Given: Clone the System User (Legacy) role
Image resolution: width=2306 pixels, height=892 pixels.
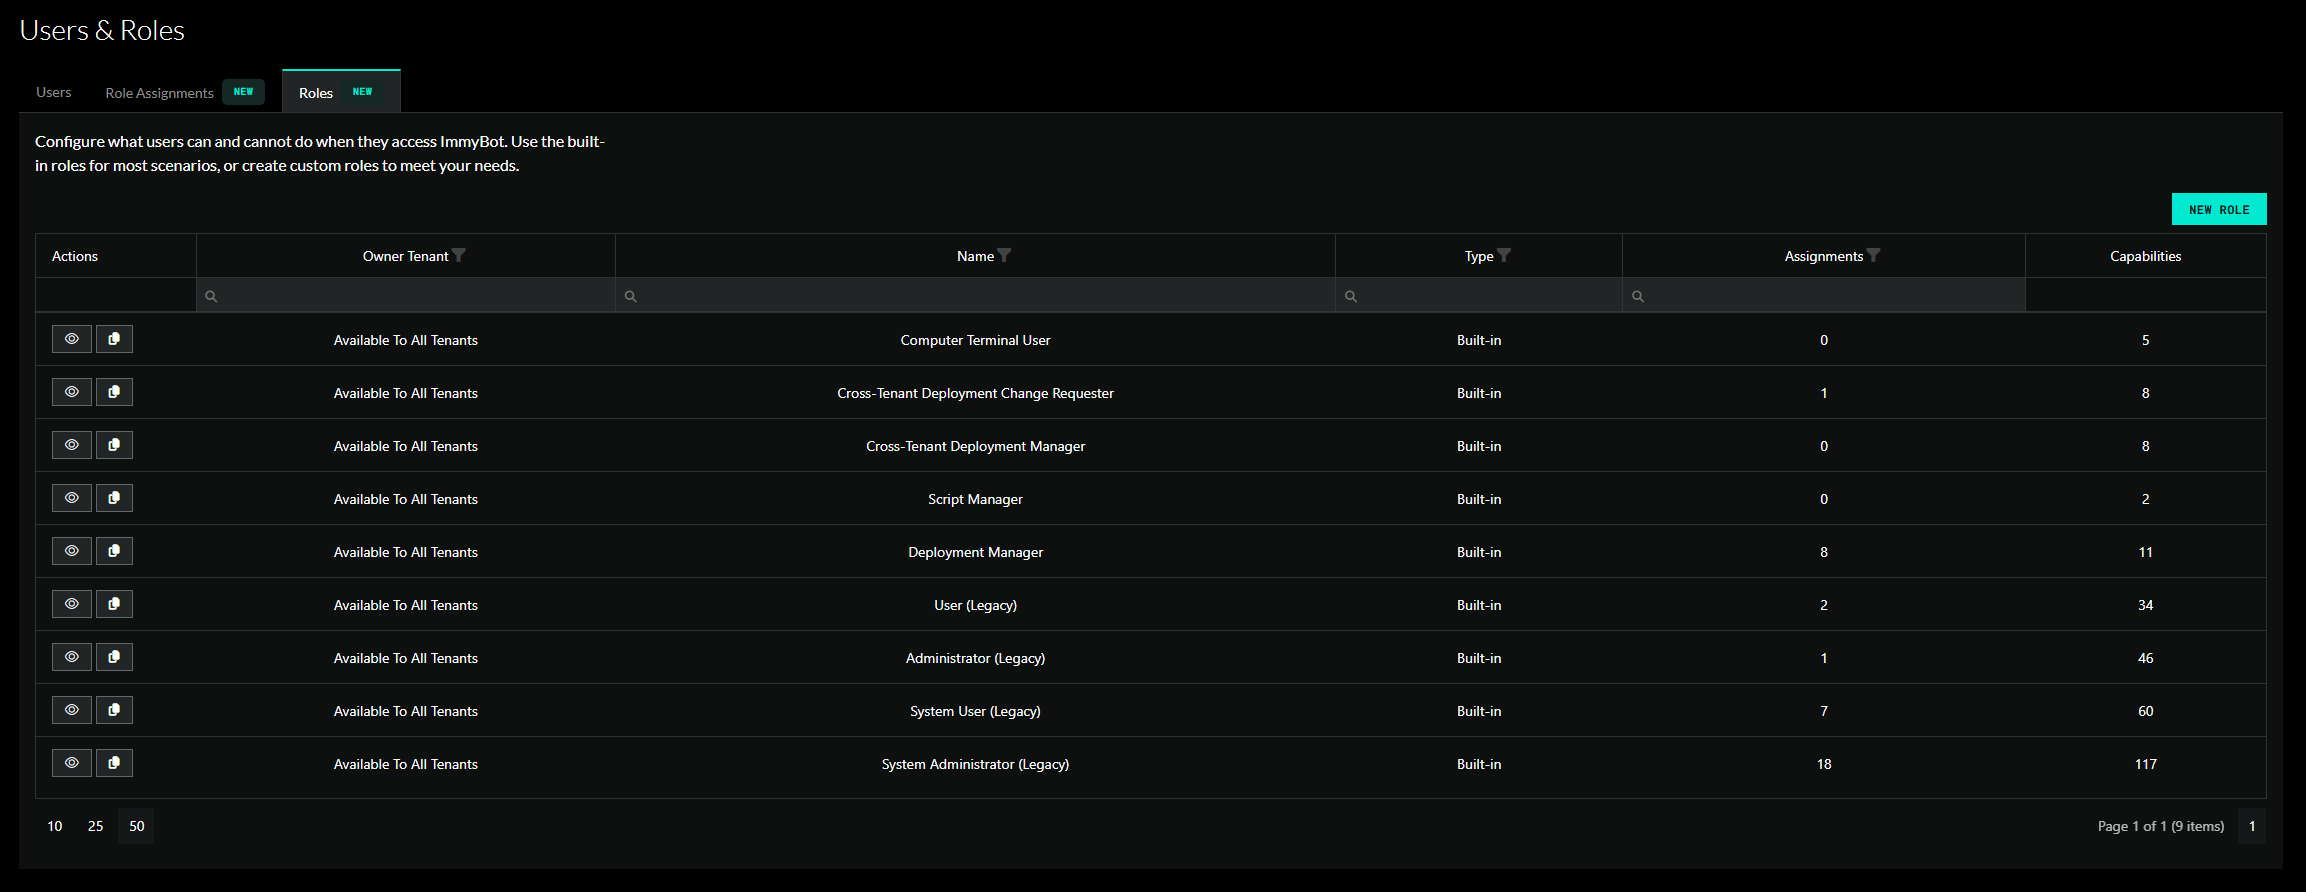Looking at the screenshot, I should click(x=114, y=710).
